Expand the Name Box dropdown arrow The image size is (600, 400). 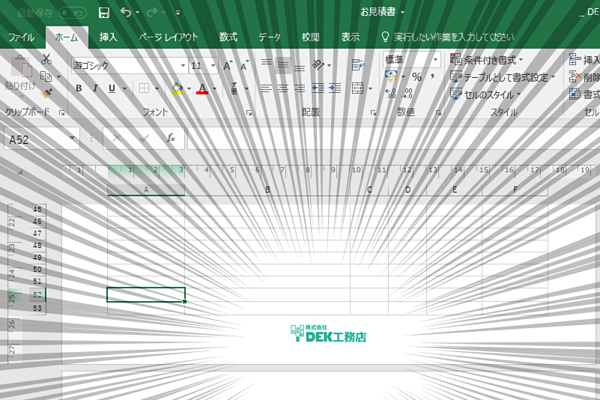point(72,138)
